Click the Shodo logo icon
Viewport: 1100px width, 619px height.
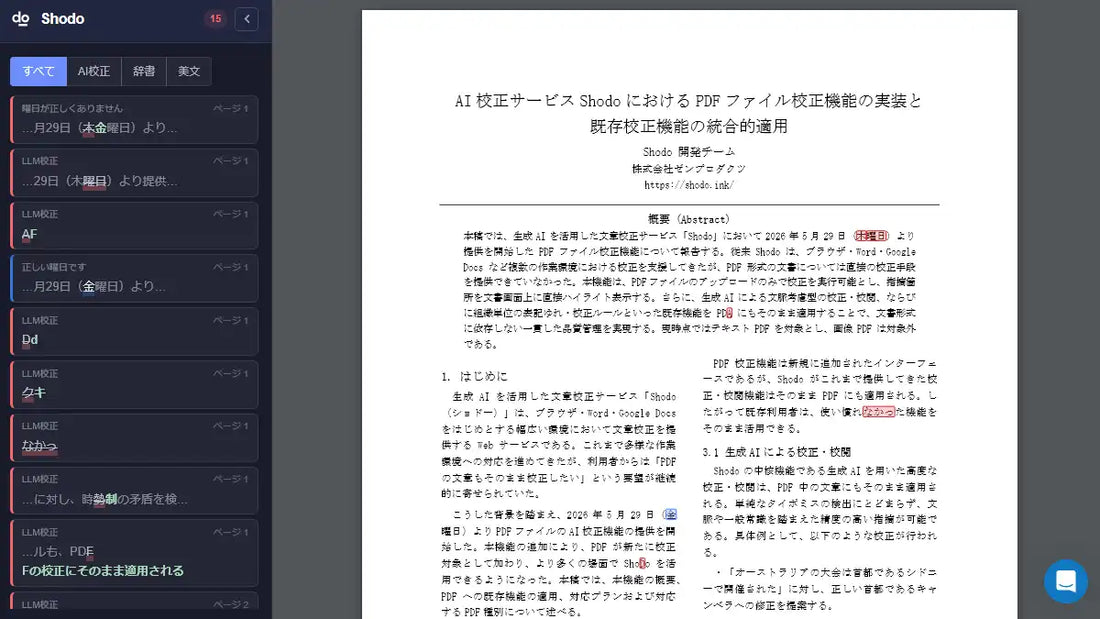point(20,18)
